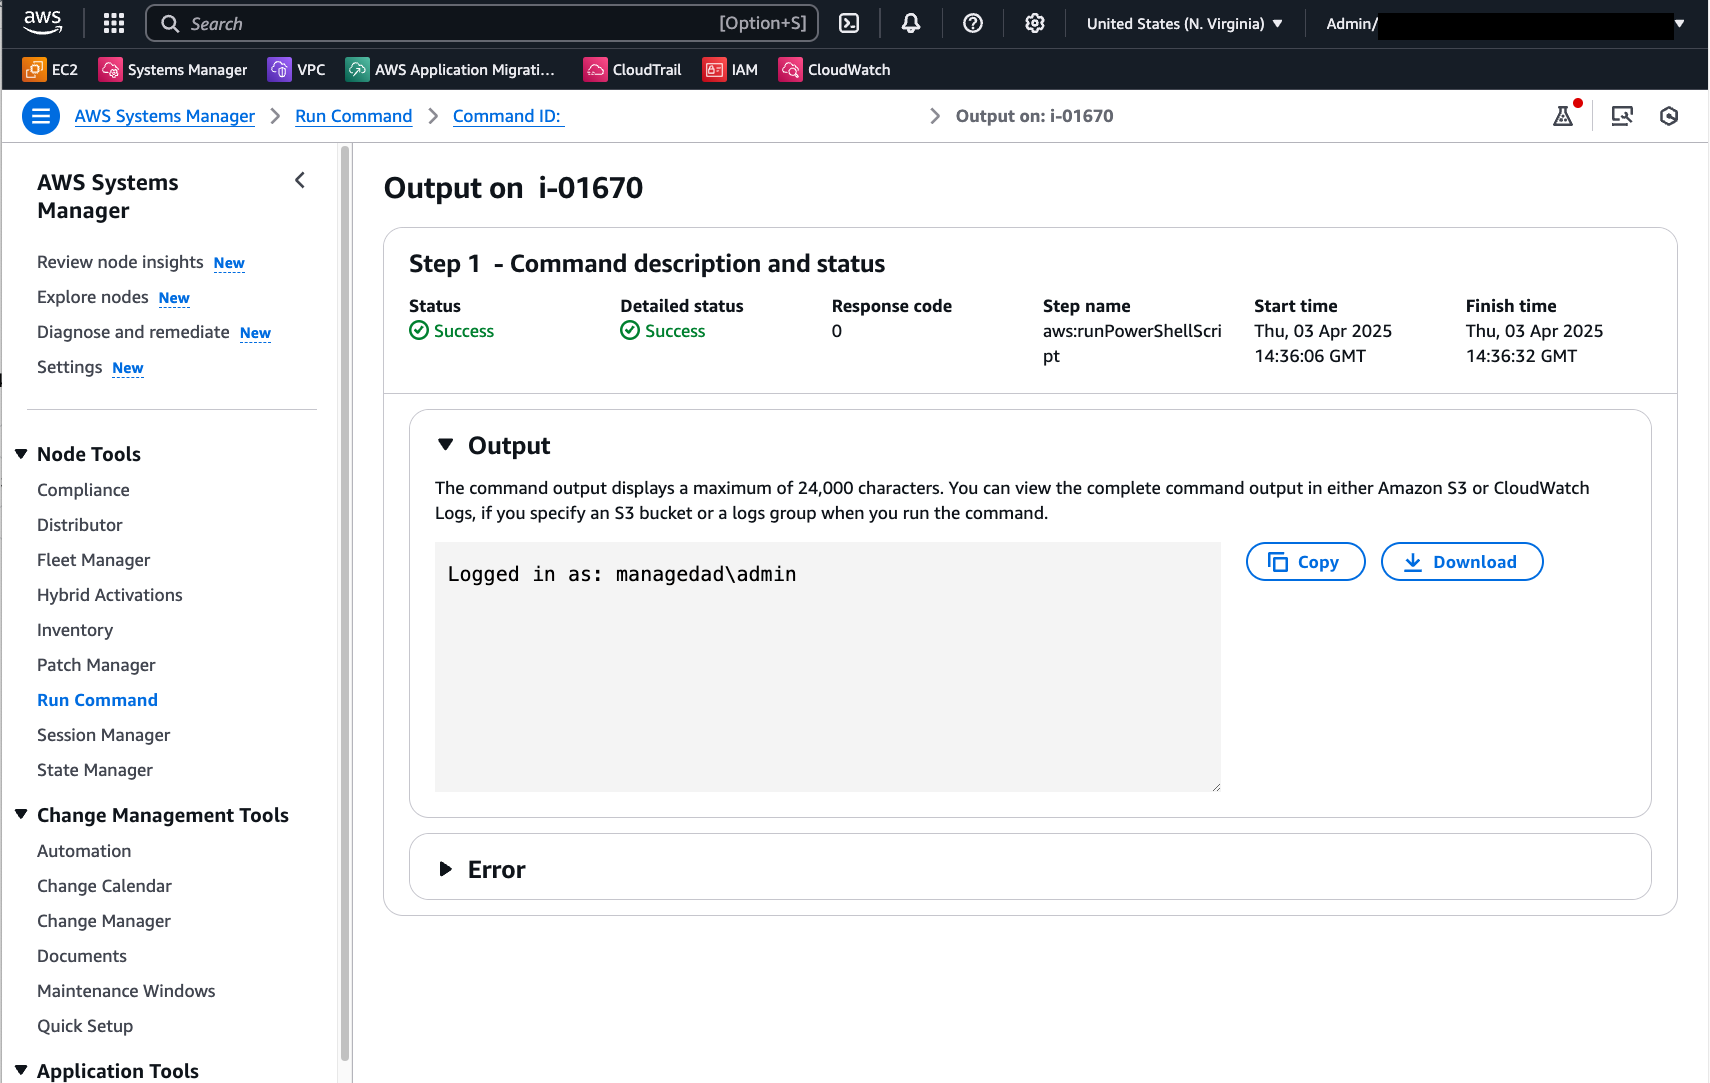The image size is (1710, 1083).
Task: Open CloudWatch favorite shortcut
Action: coord(835,69)
